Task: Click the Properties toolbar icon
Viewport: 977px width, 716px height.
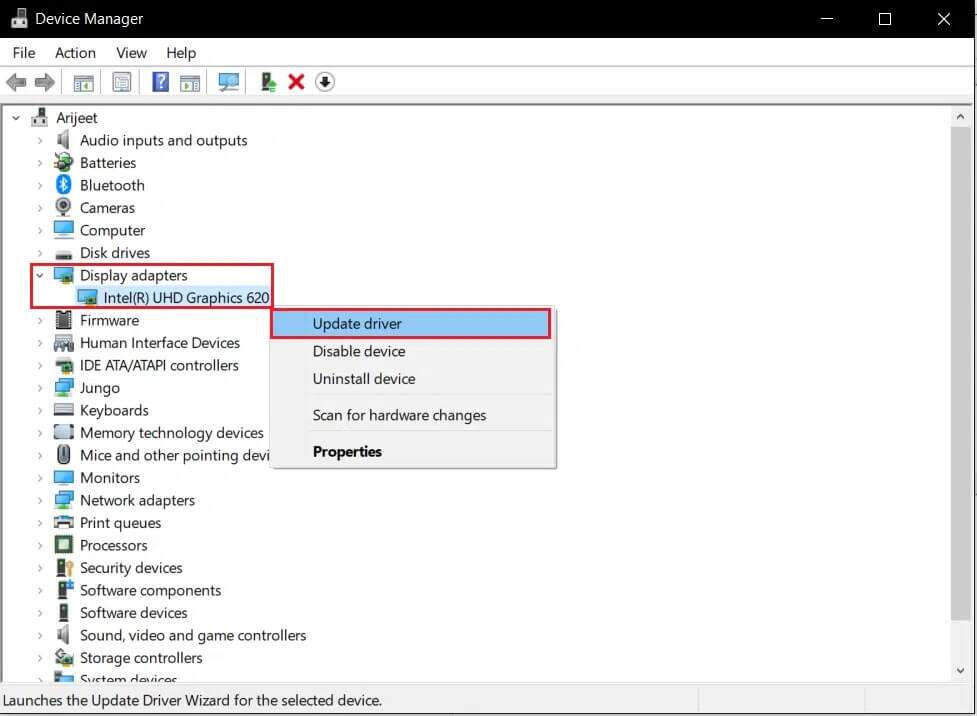Action: (122, 82)
